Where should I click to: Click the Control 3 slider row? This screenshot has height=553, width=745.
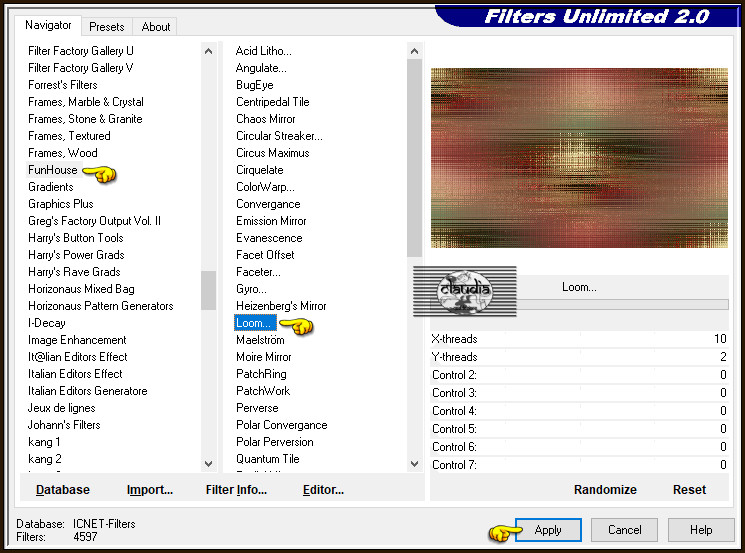(x=579, y=393)
